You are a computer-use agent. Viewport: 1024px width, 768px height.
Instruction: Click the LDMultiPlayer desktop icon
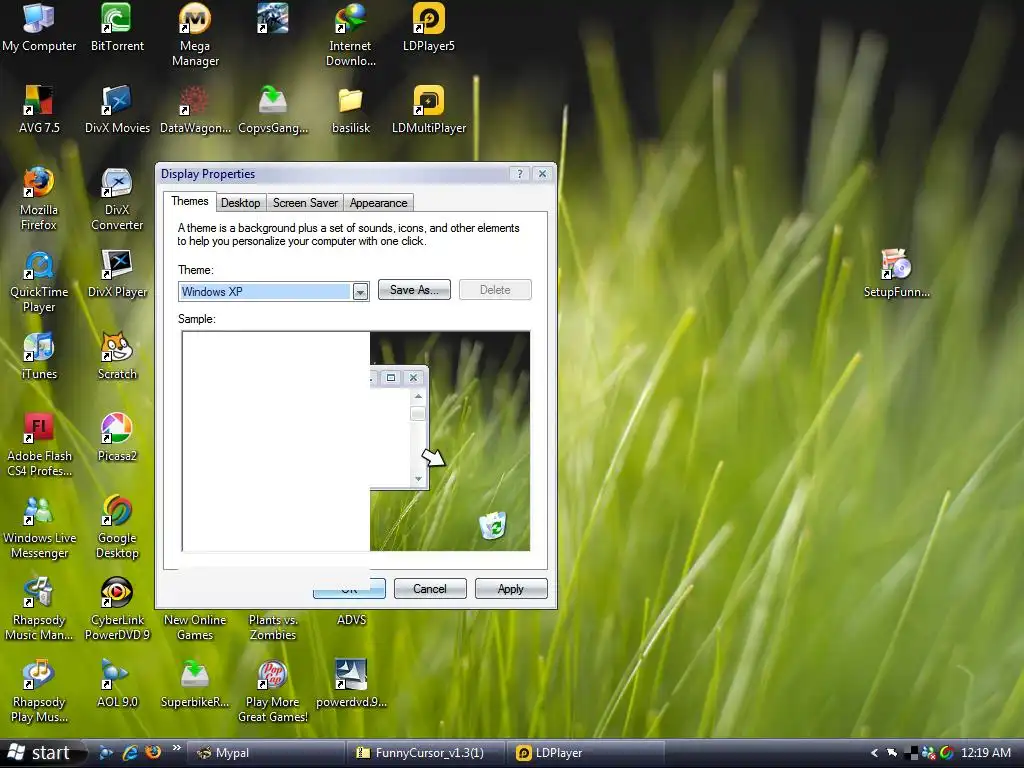428,110
